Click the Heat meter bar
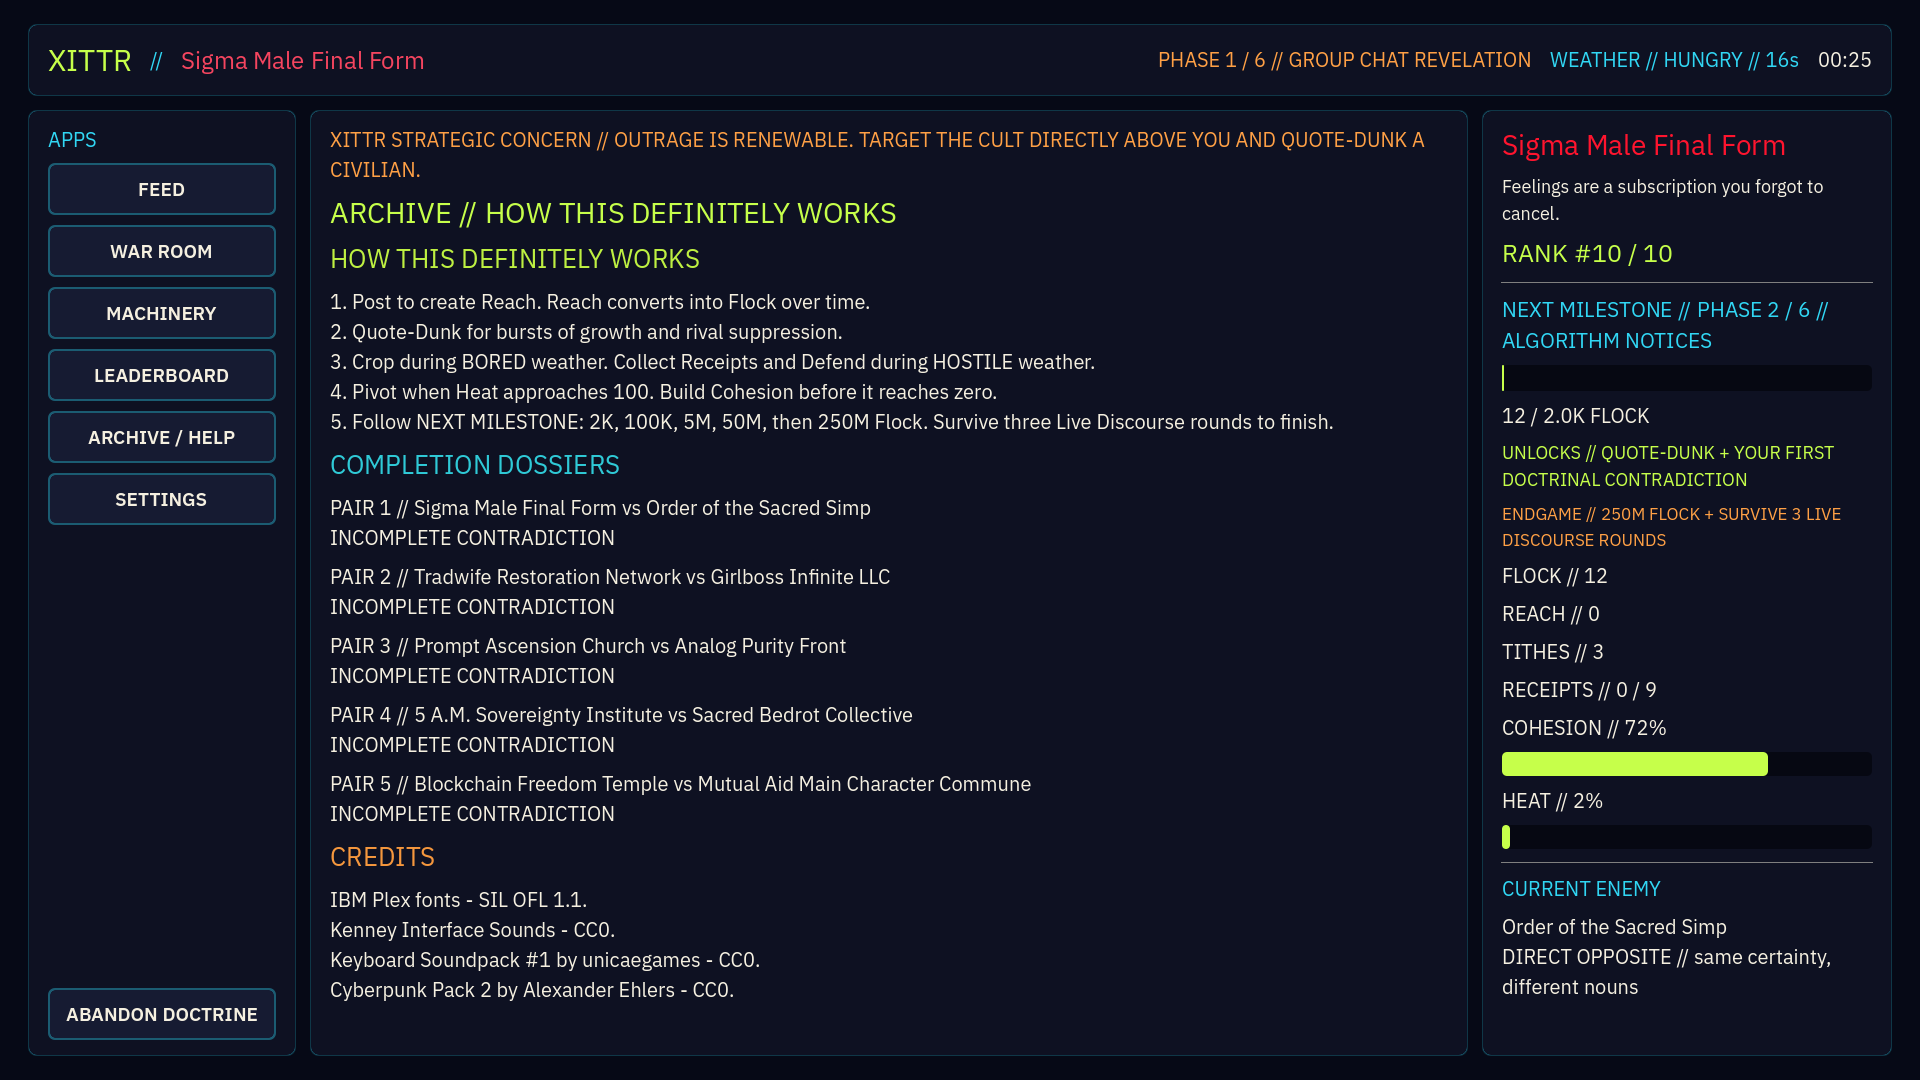Image resolution: width=1920 pixels, height=1080 pixels. 1686,837
